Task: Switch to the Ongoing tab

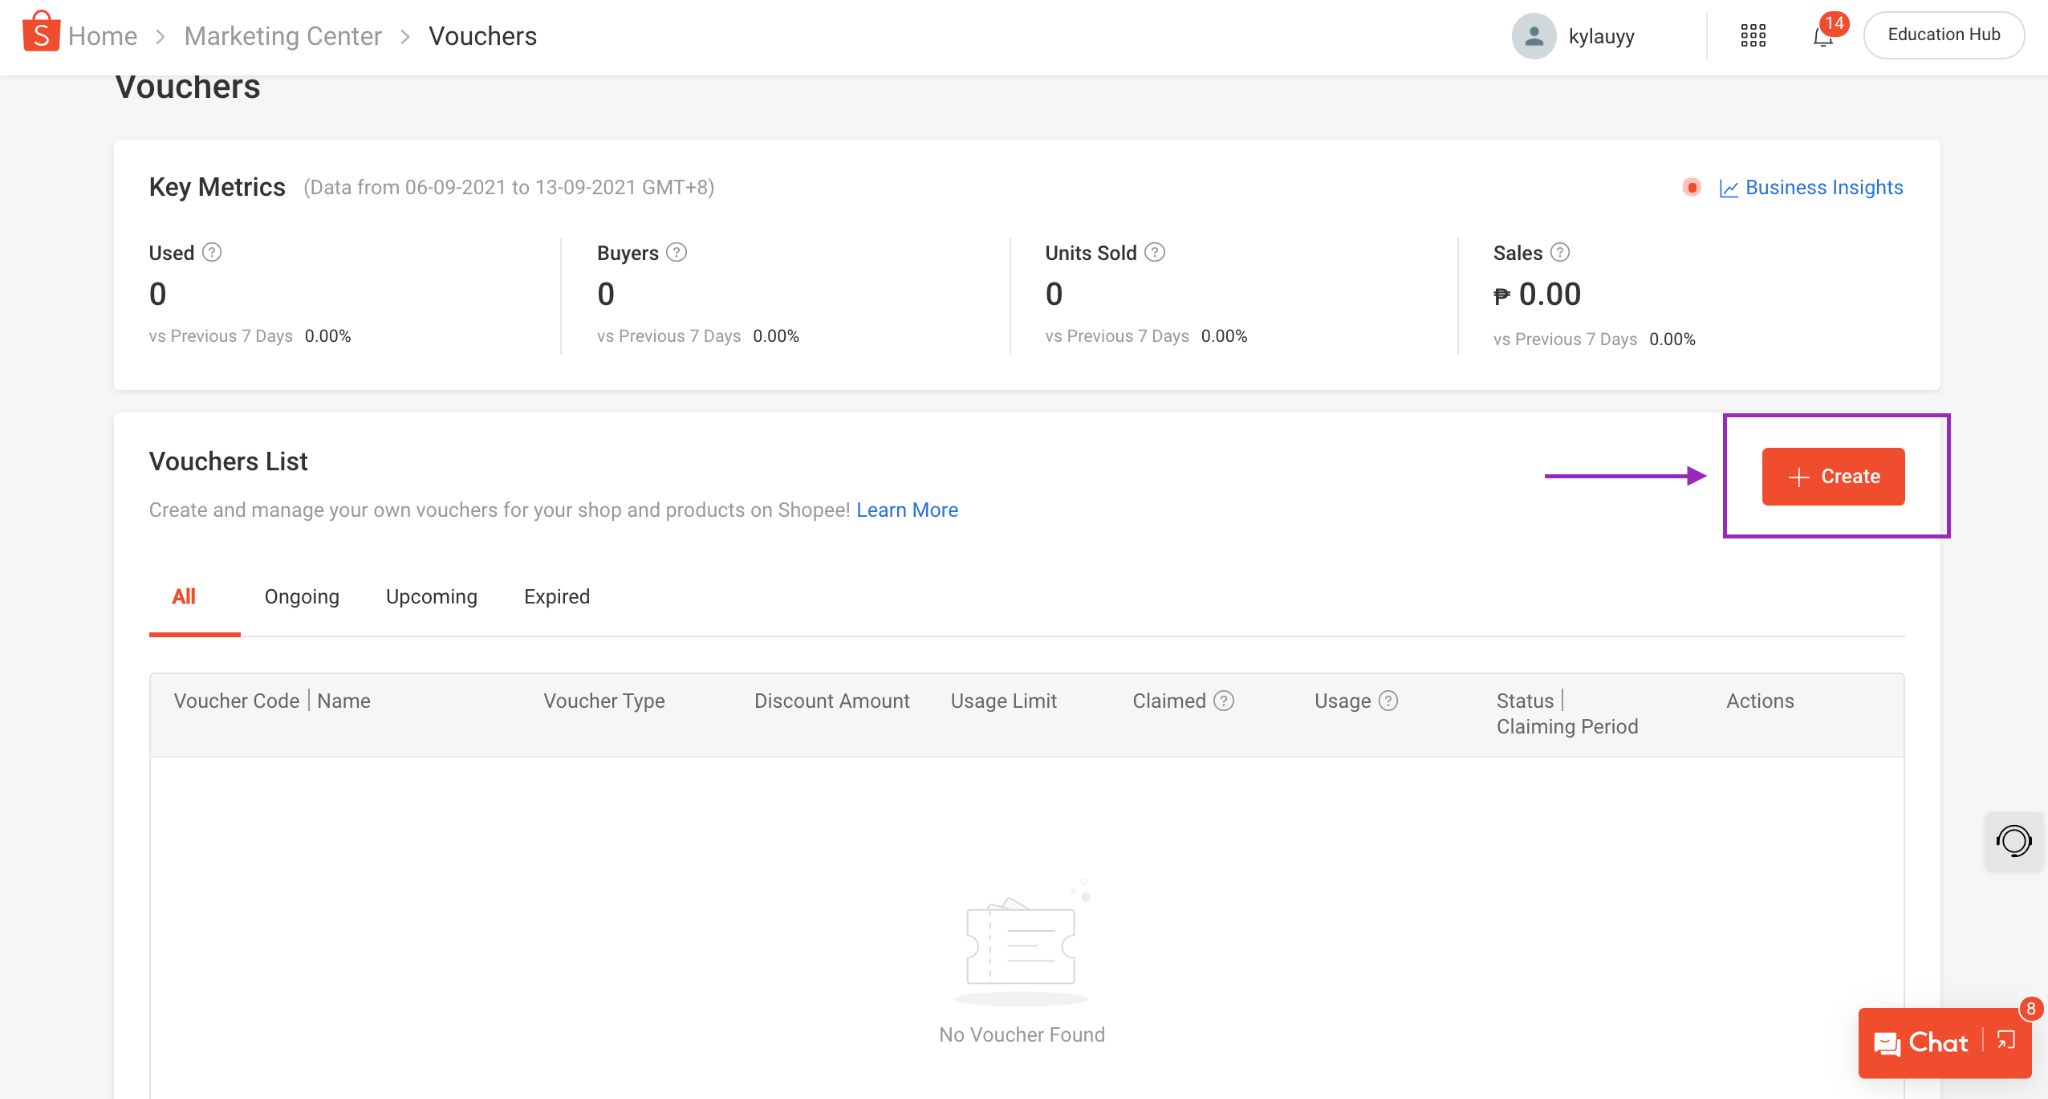Action: tap(302, 597)
